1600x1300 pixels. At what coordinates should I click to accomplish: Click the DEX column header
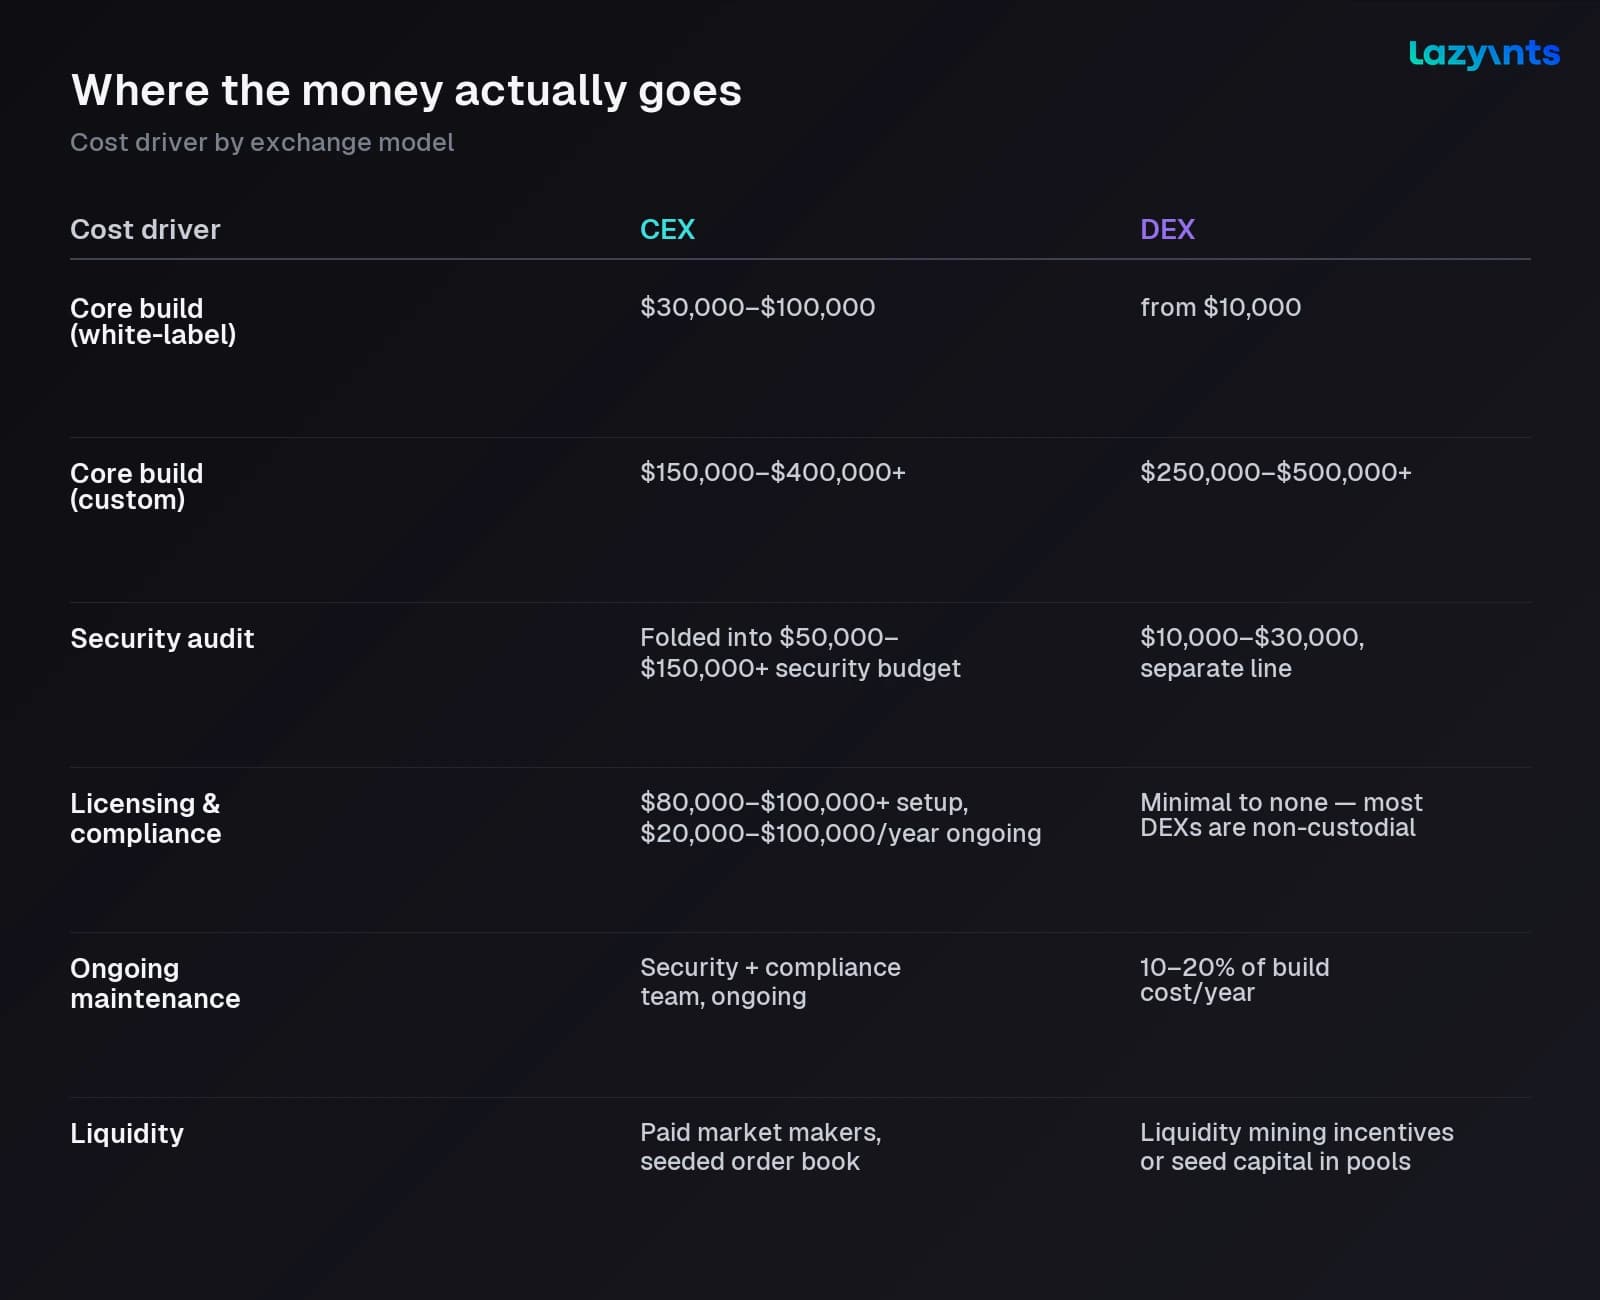point(1167,229)
